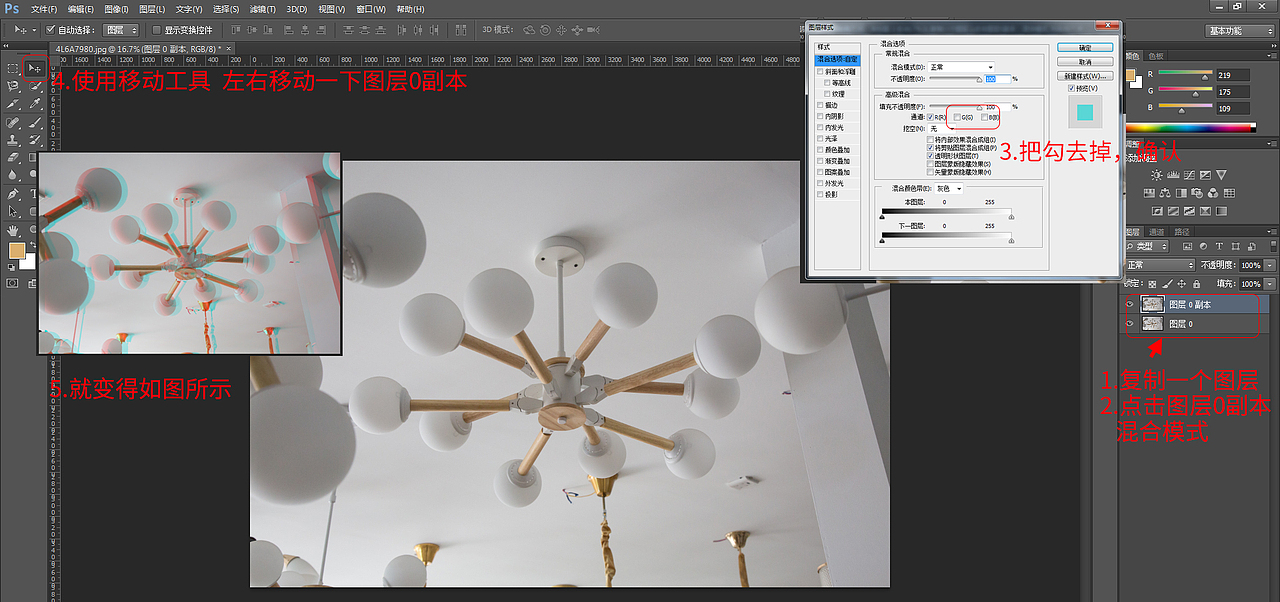The image size is (1280, 602).
Task: Uncheck the R channel checkbox
Action: pyautogui.click(x=930, y=117)
